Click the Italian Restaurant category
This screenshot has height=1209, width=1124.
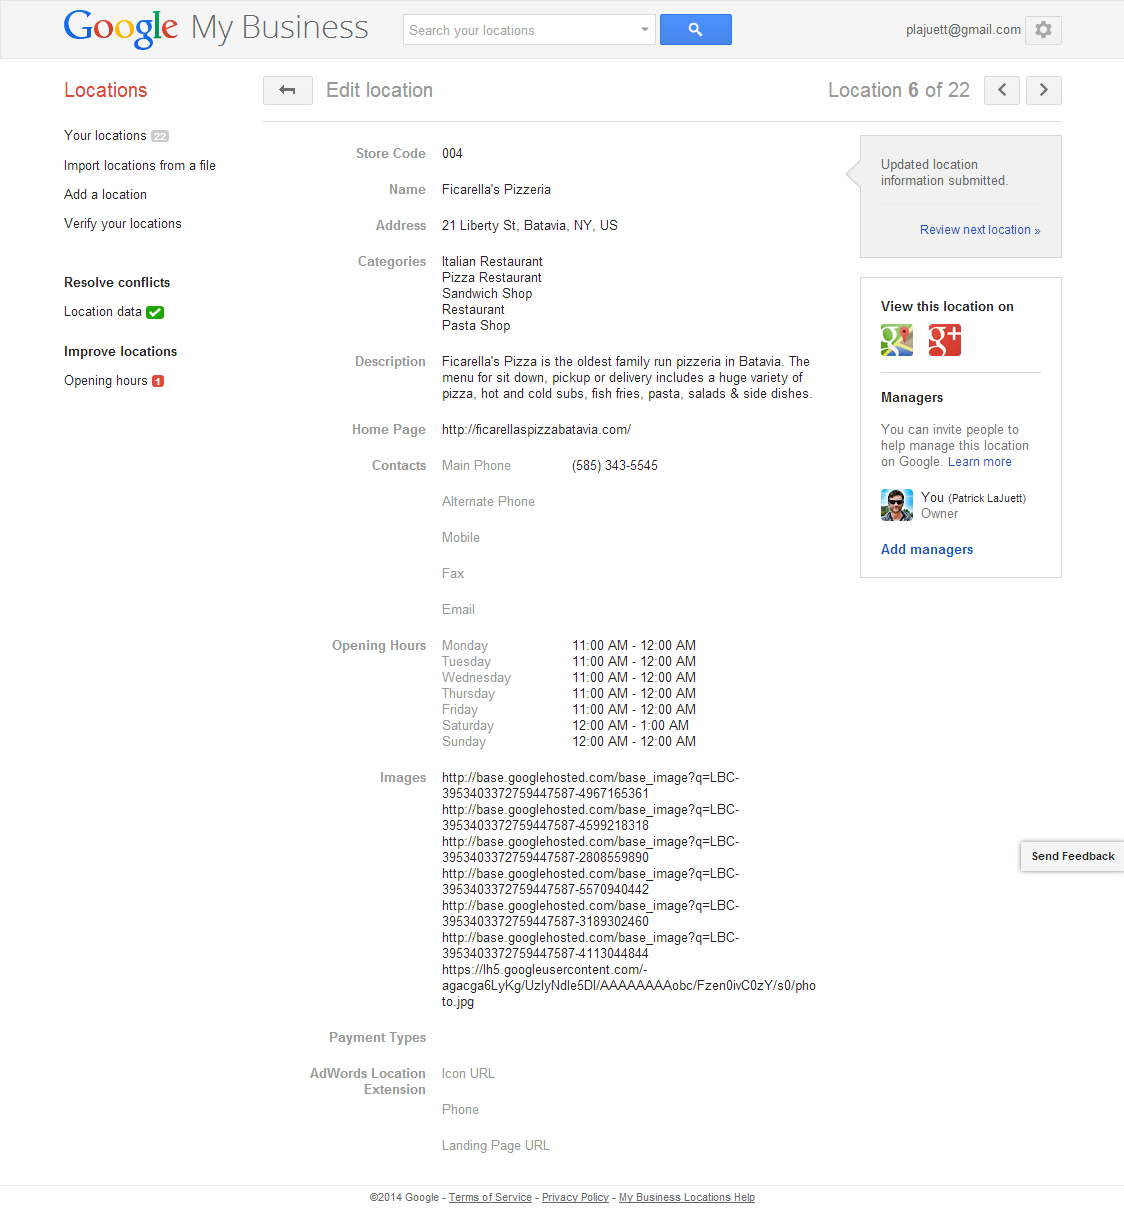pyautogui.click(x=492, y=261)
